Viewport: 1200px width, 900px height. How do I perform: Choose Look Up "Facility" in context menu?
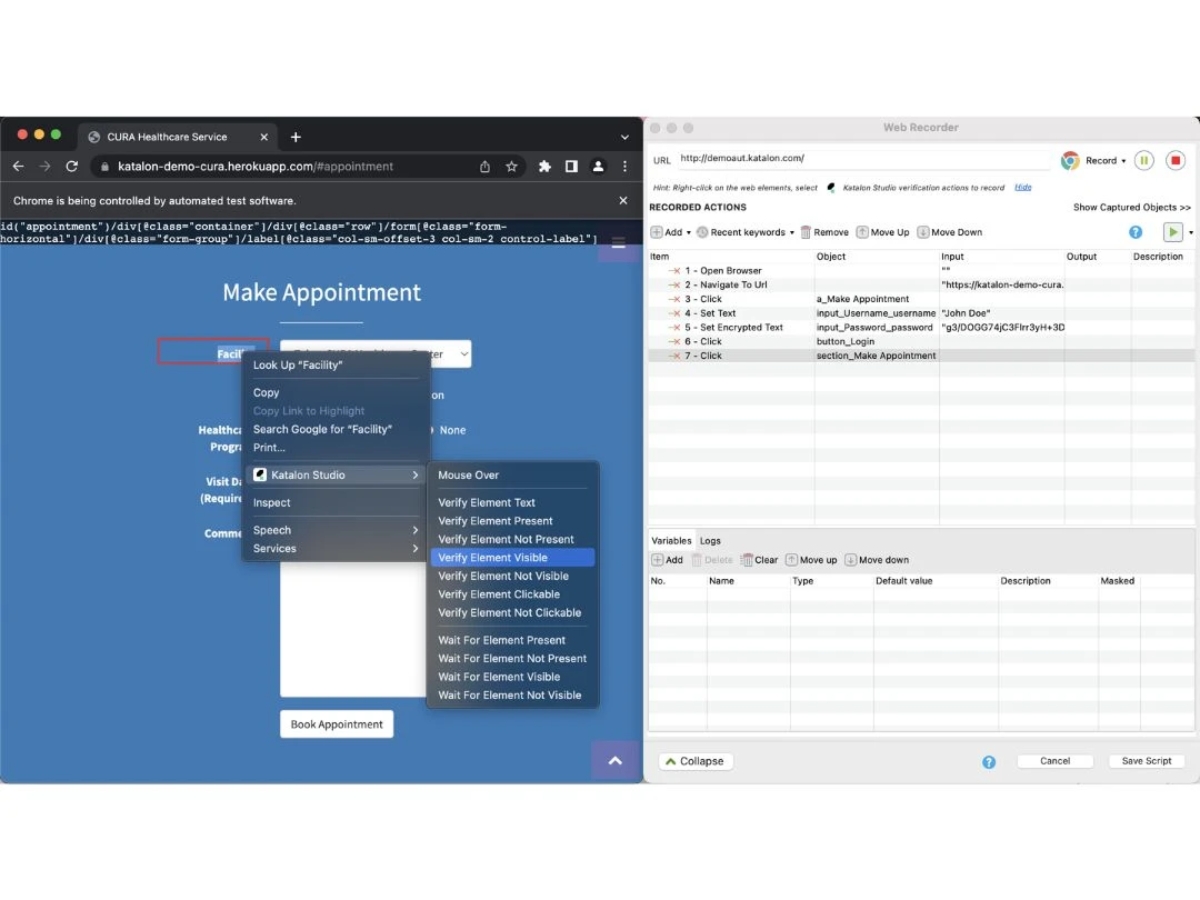336,365
